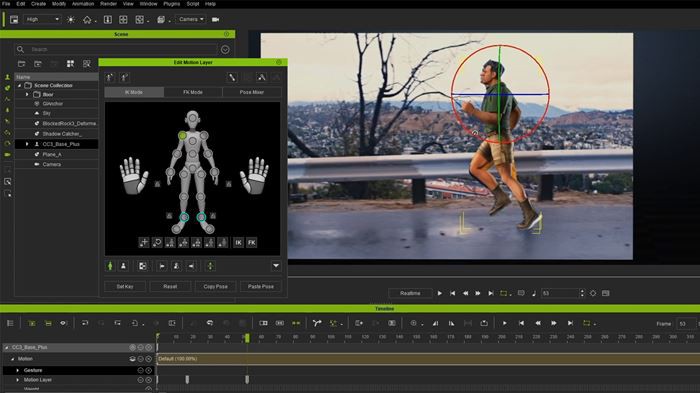
Task: Click the home view icon
Action: (x=87, y=20)
